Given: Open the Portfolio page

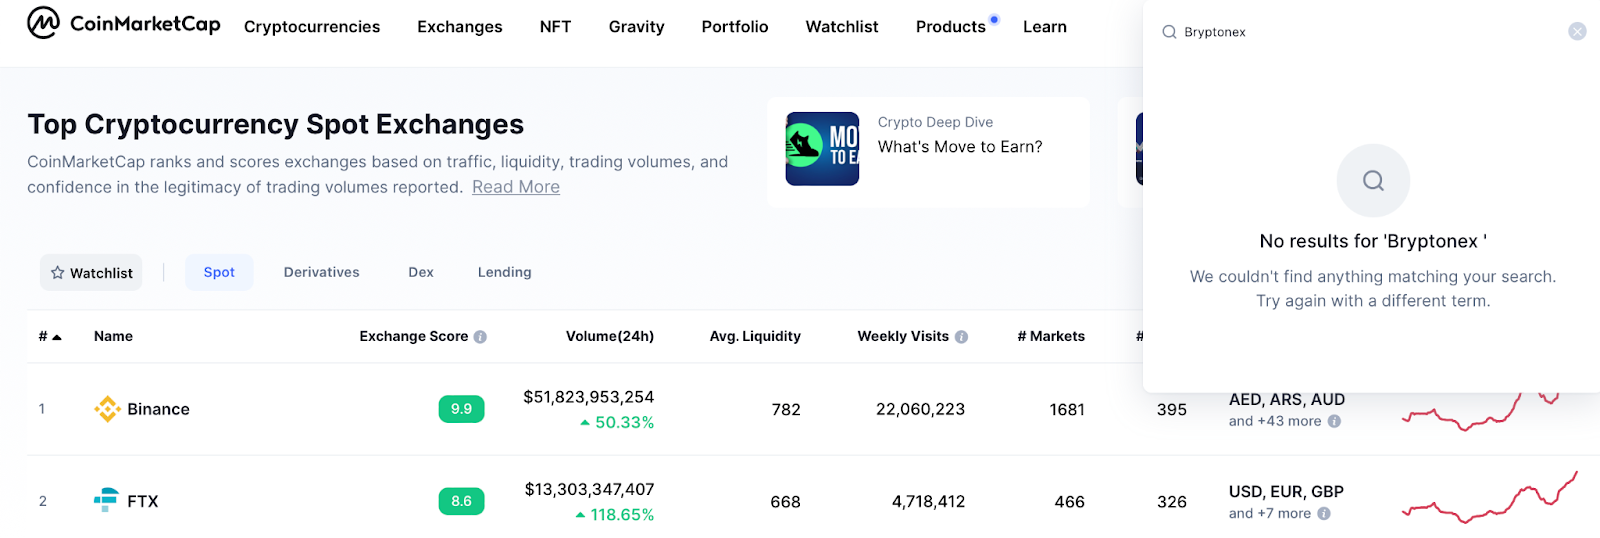Looking at the screenshot, I should click(735, 27).
